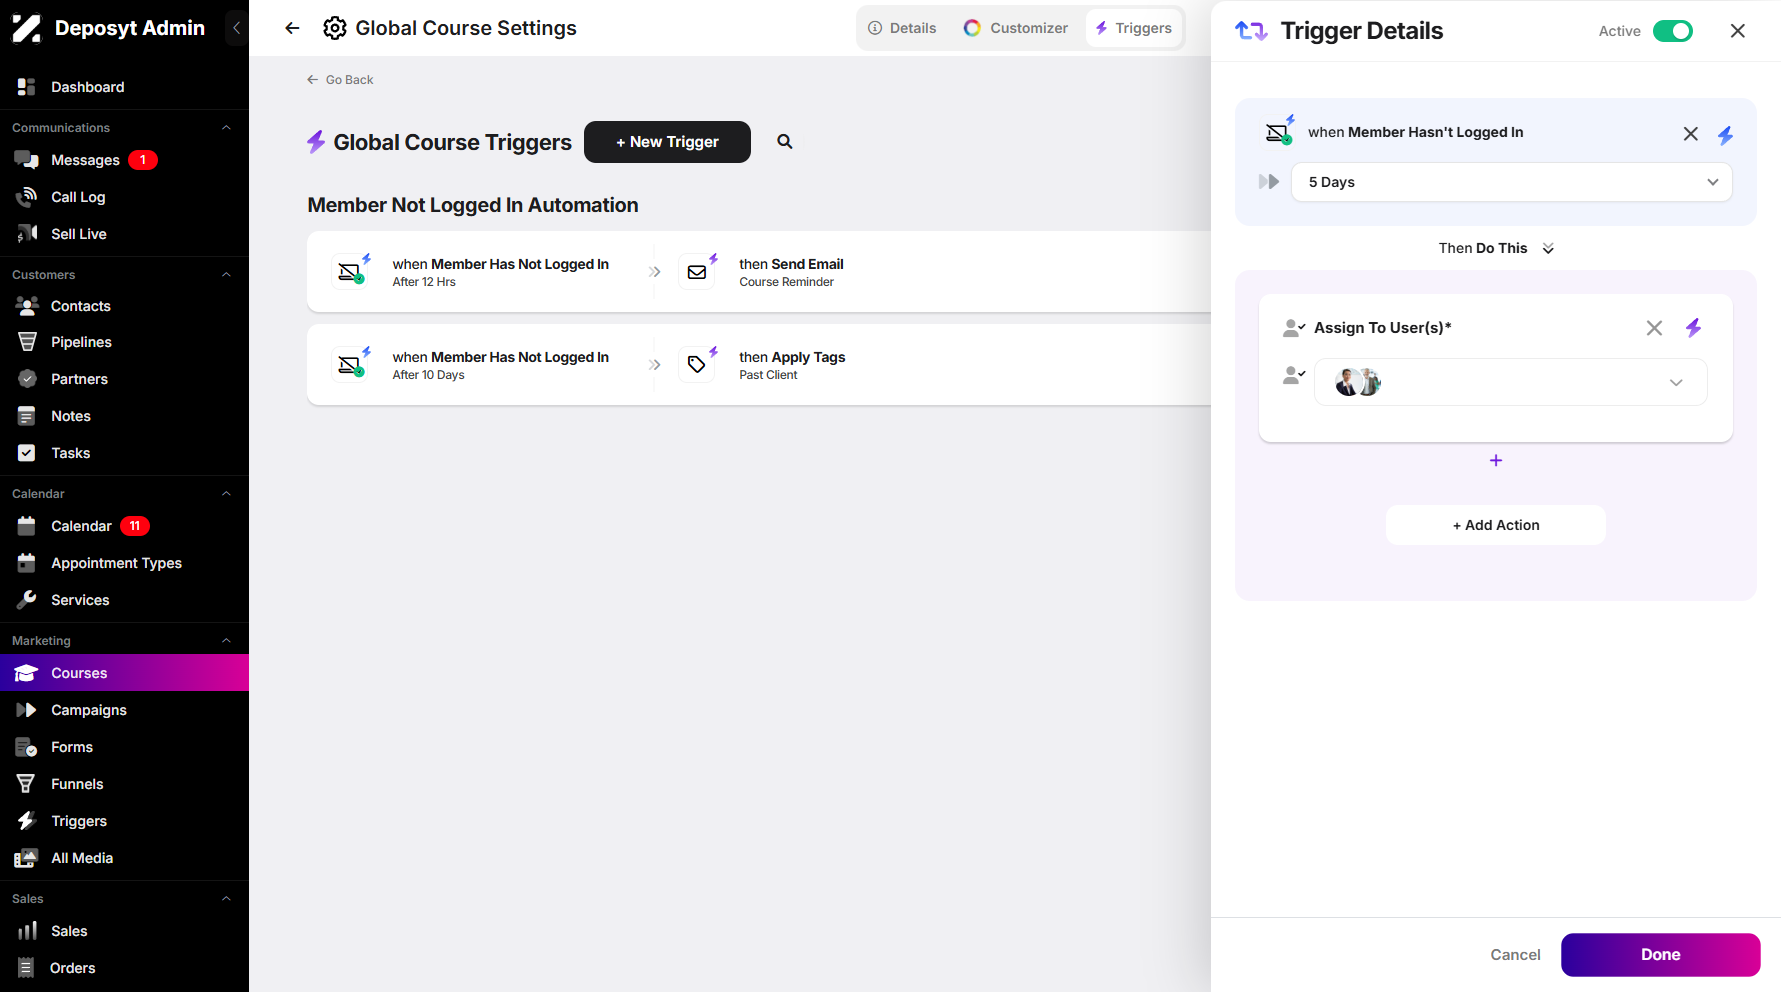Screen dimensions: 1781x992
Task: Collapse the Communications sidebar section
Action: (x=226, y=128)
